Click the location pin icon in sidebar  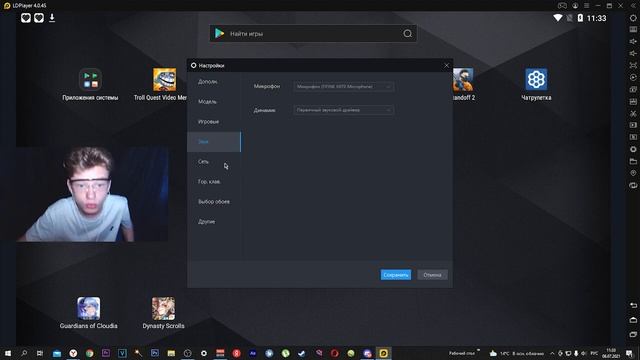pyautogui.click(x=633, y=173)
